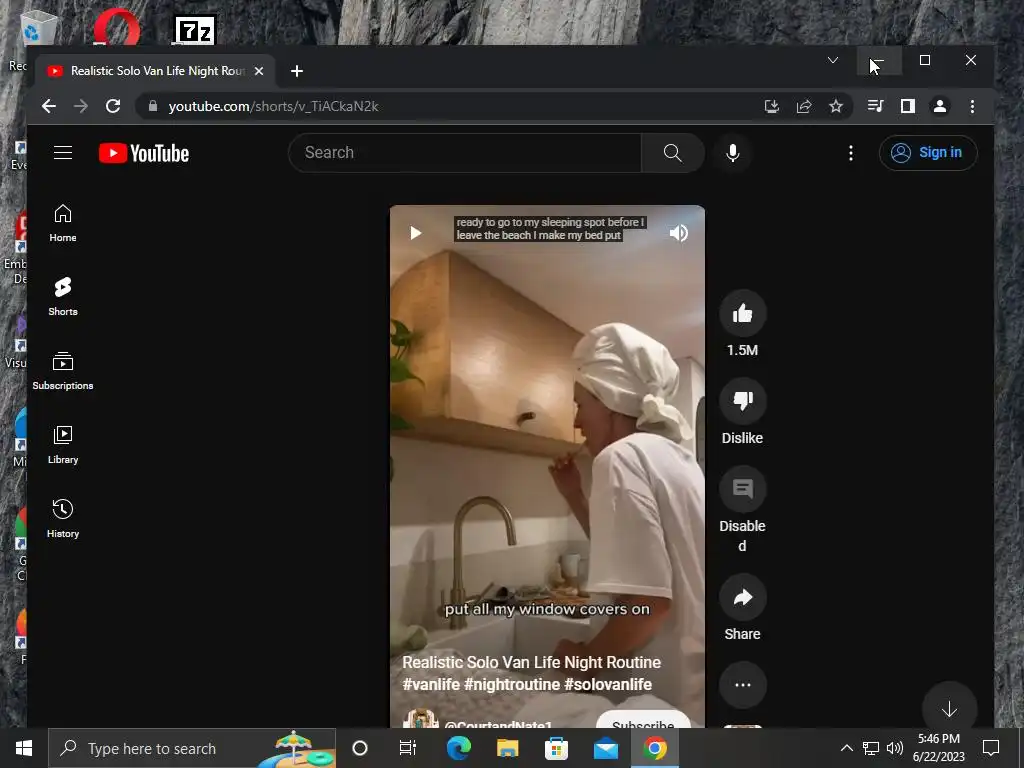The image size is (1024, 768).
Task: Launch Microsoft Edge from taskbar
Action: 458,748
